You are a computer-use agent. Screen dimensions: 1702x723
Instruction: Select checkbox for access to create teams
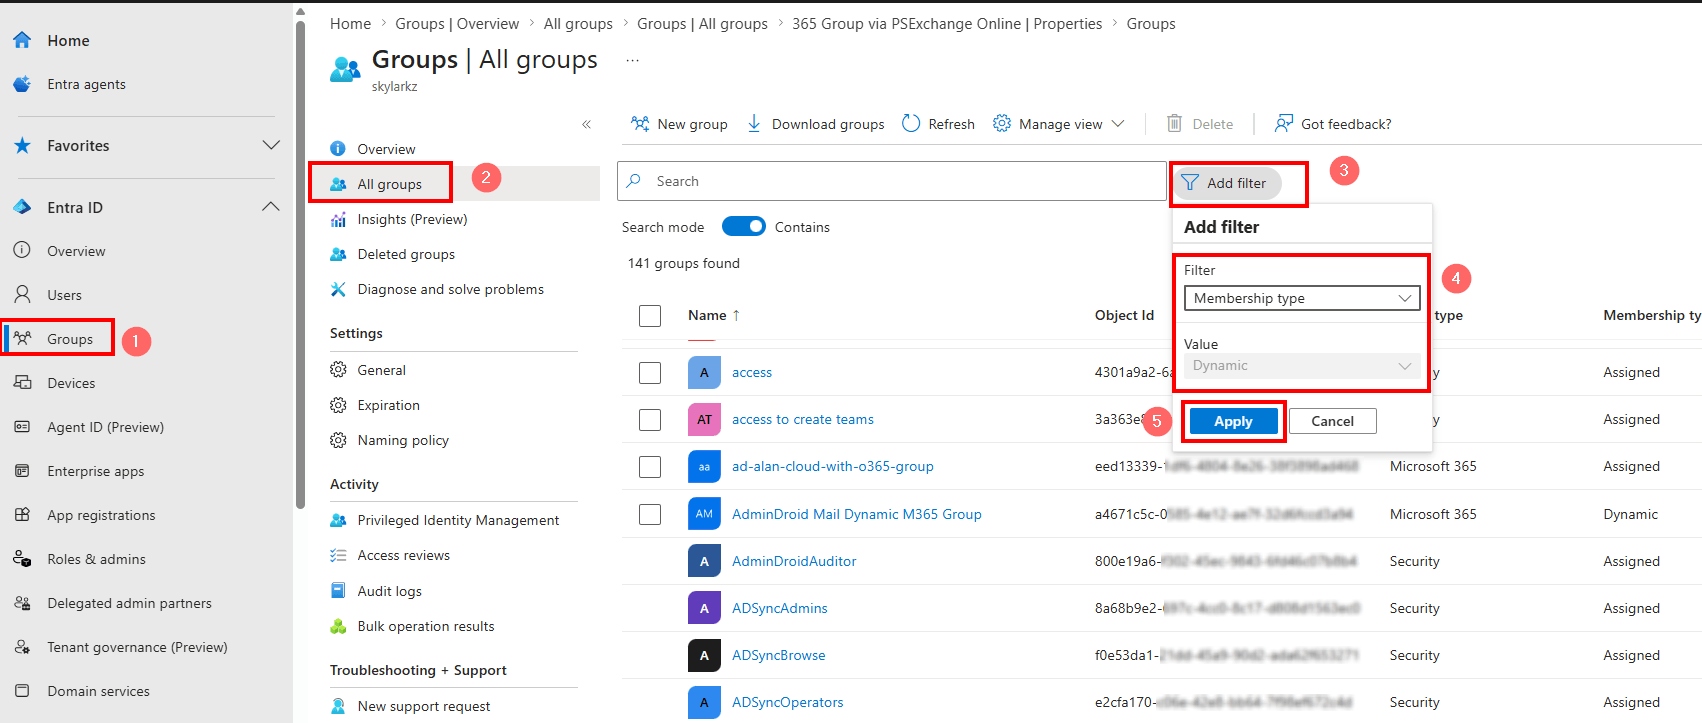click(x=650, y=420)
